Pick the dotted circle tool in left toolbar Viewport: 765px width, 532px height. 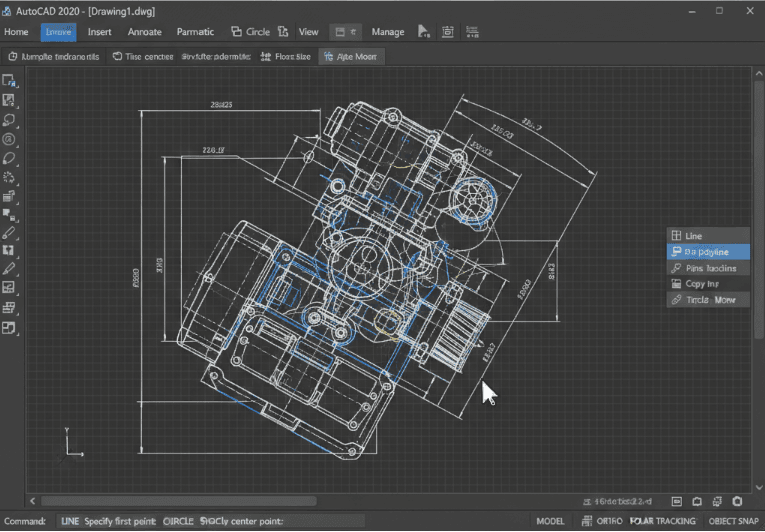tap(9, 177)
